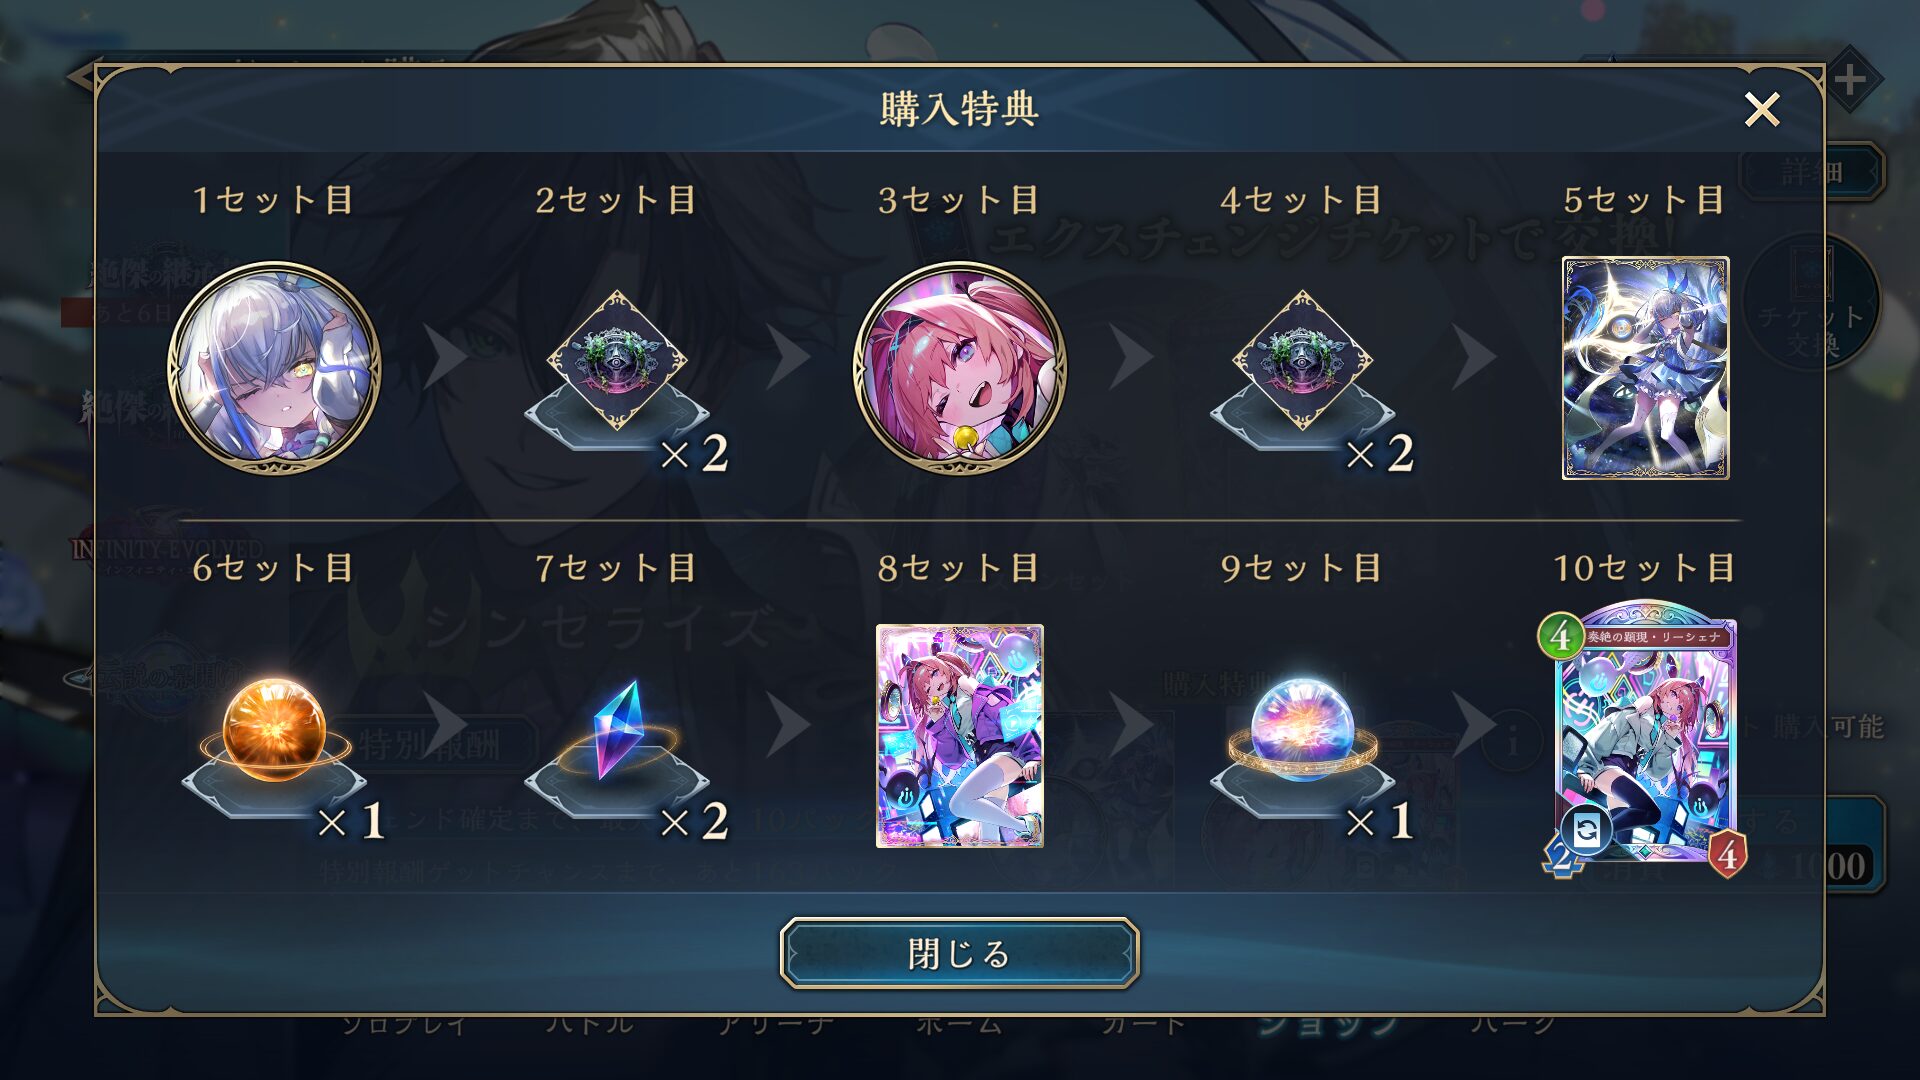1920x1080 pixels.
Task: Select the 6セット目 label
Action: click(273, 568)
